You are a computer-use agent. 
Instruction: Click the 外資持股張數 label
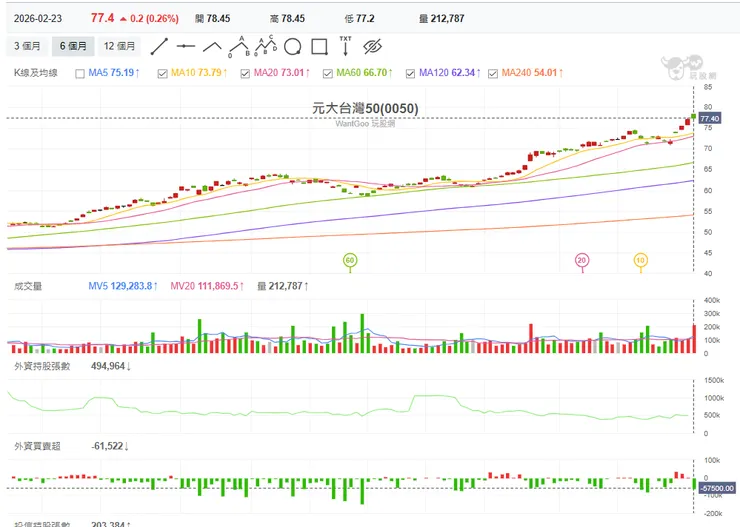42,367
